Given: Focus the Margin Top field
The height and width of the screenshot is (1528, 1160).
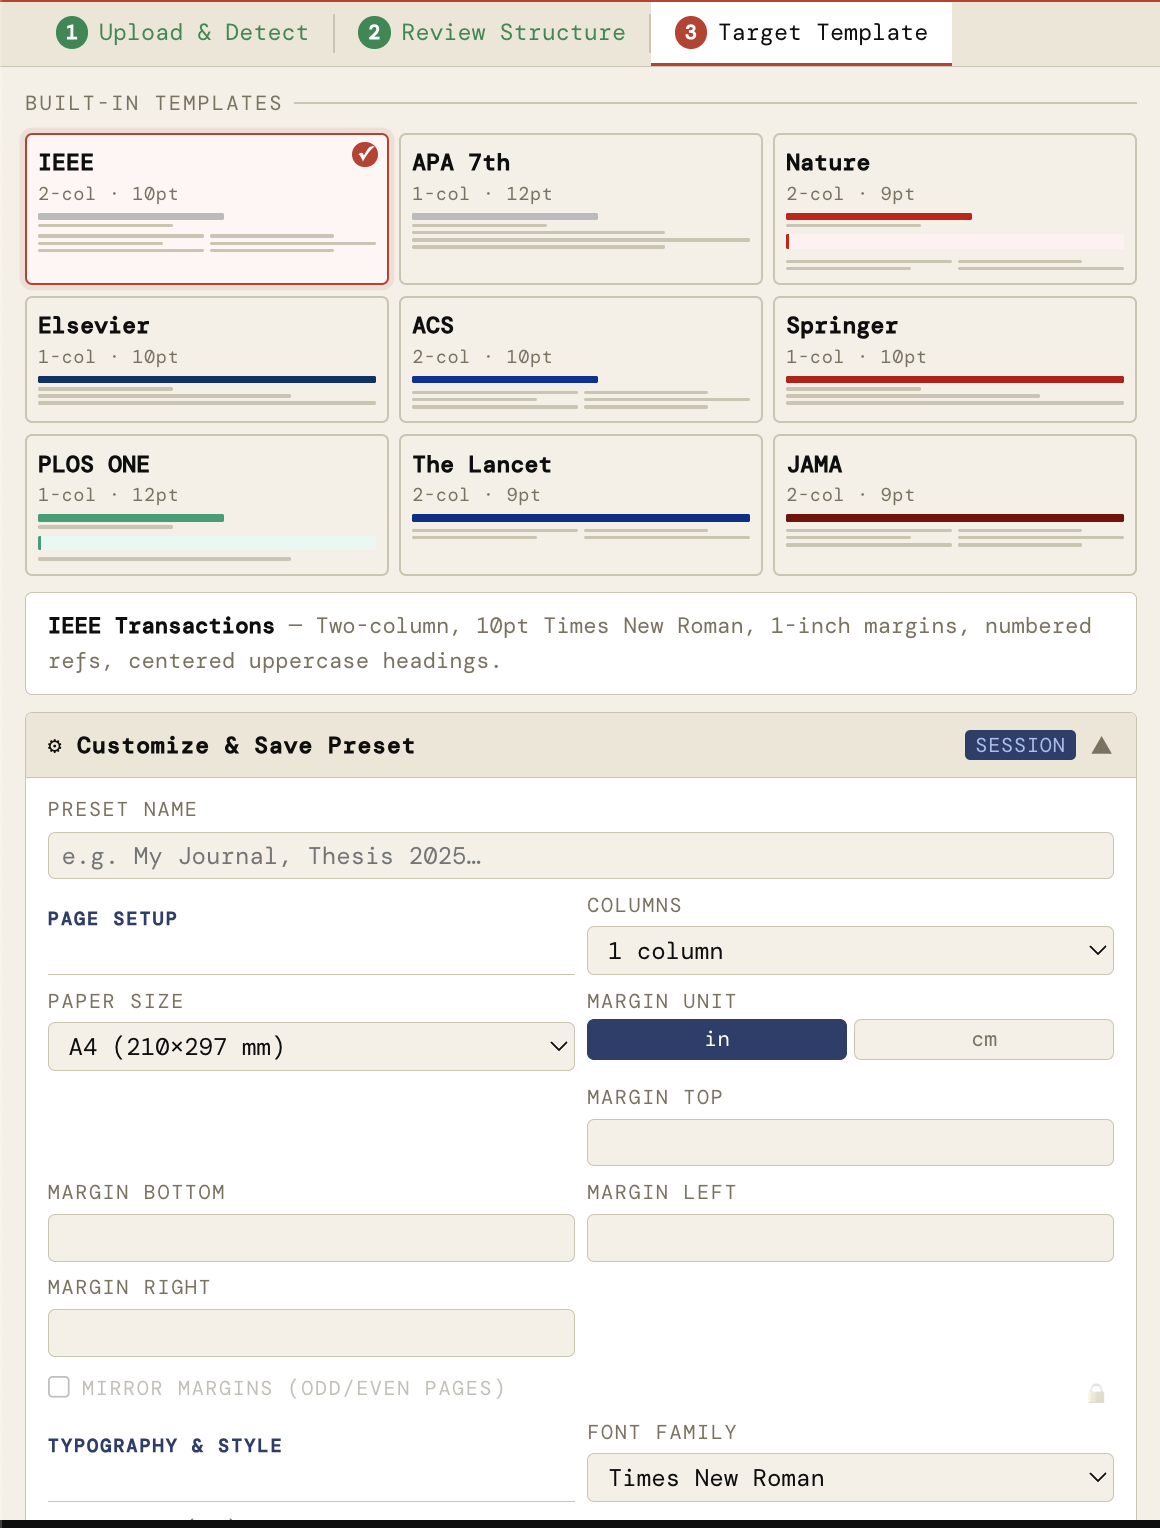Looking at the screenshot, I should click(849, 1142).
